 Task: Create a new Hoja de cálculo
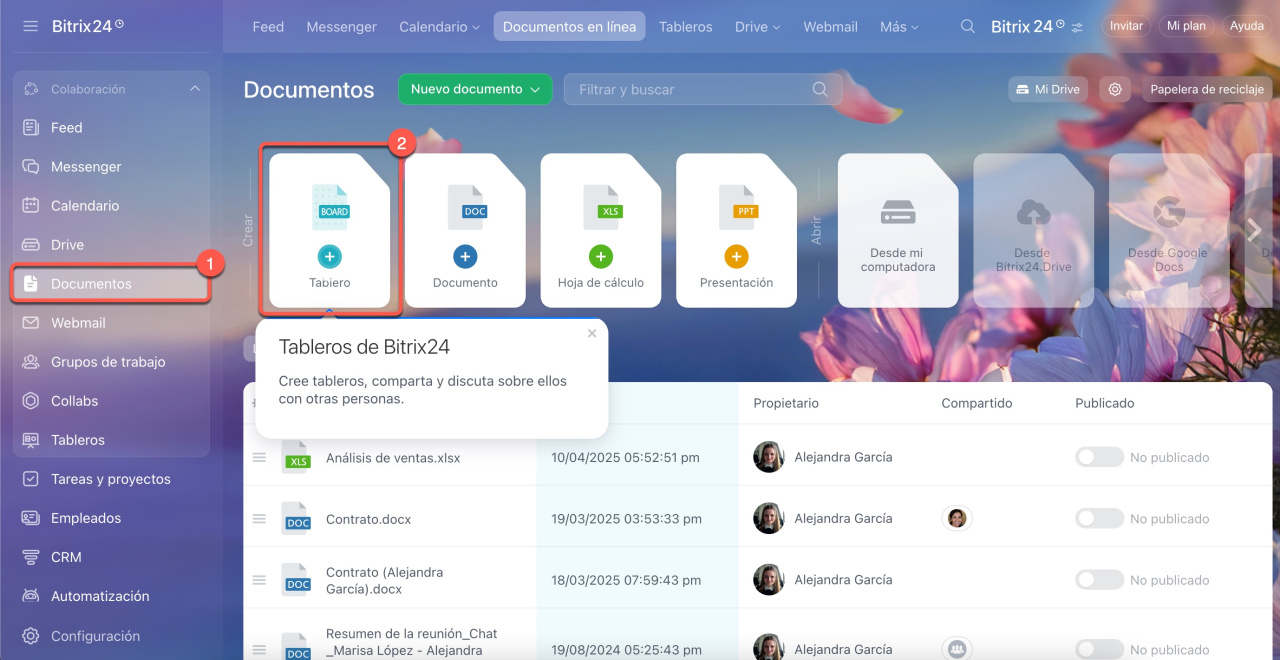coord(601,230)
